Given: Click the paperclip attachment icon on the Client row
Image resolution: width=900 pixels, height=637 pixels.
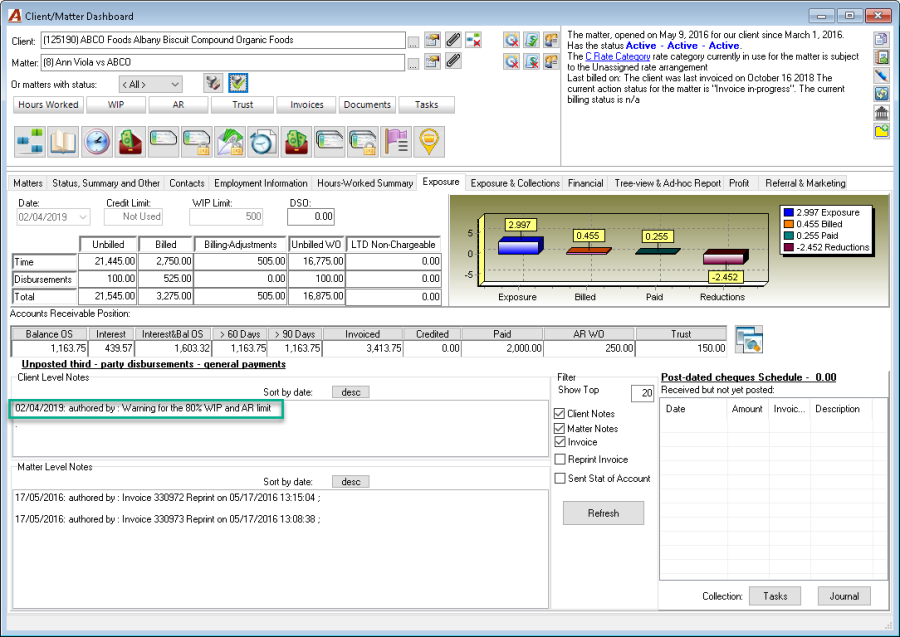Looking at the screenshot, I should [x=453, y=40].
